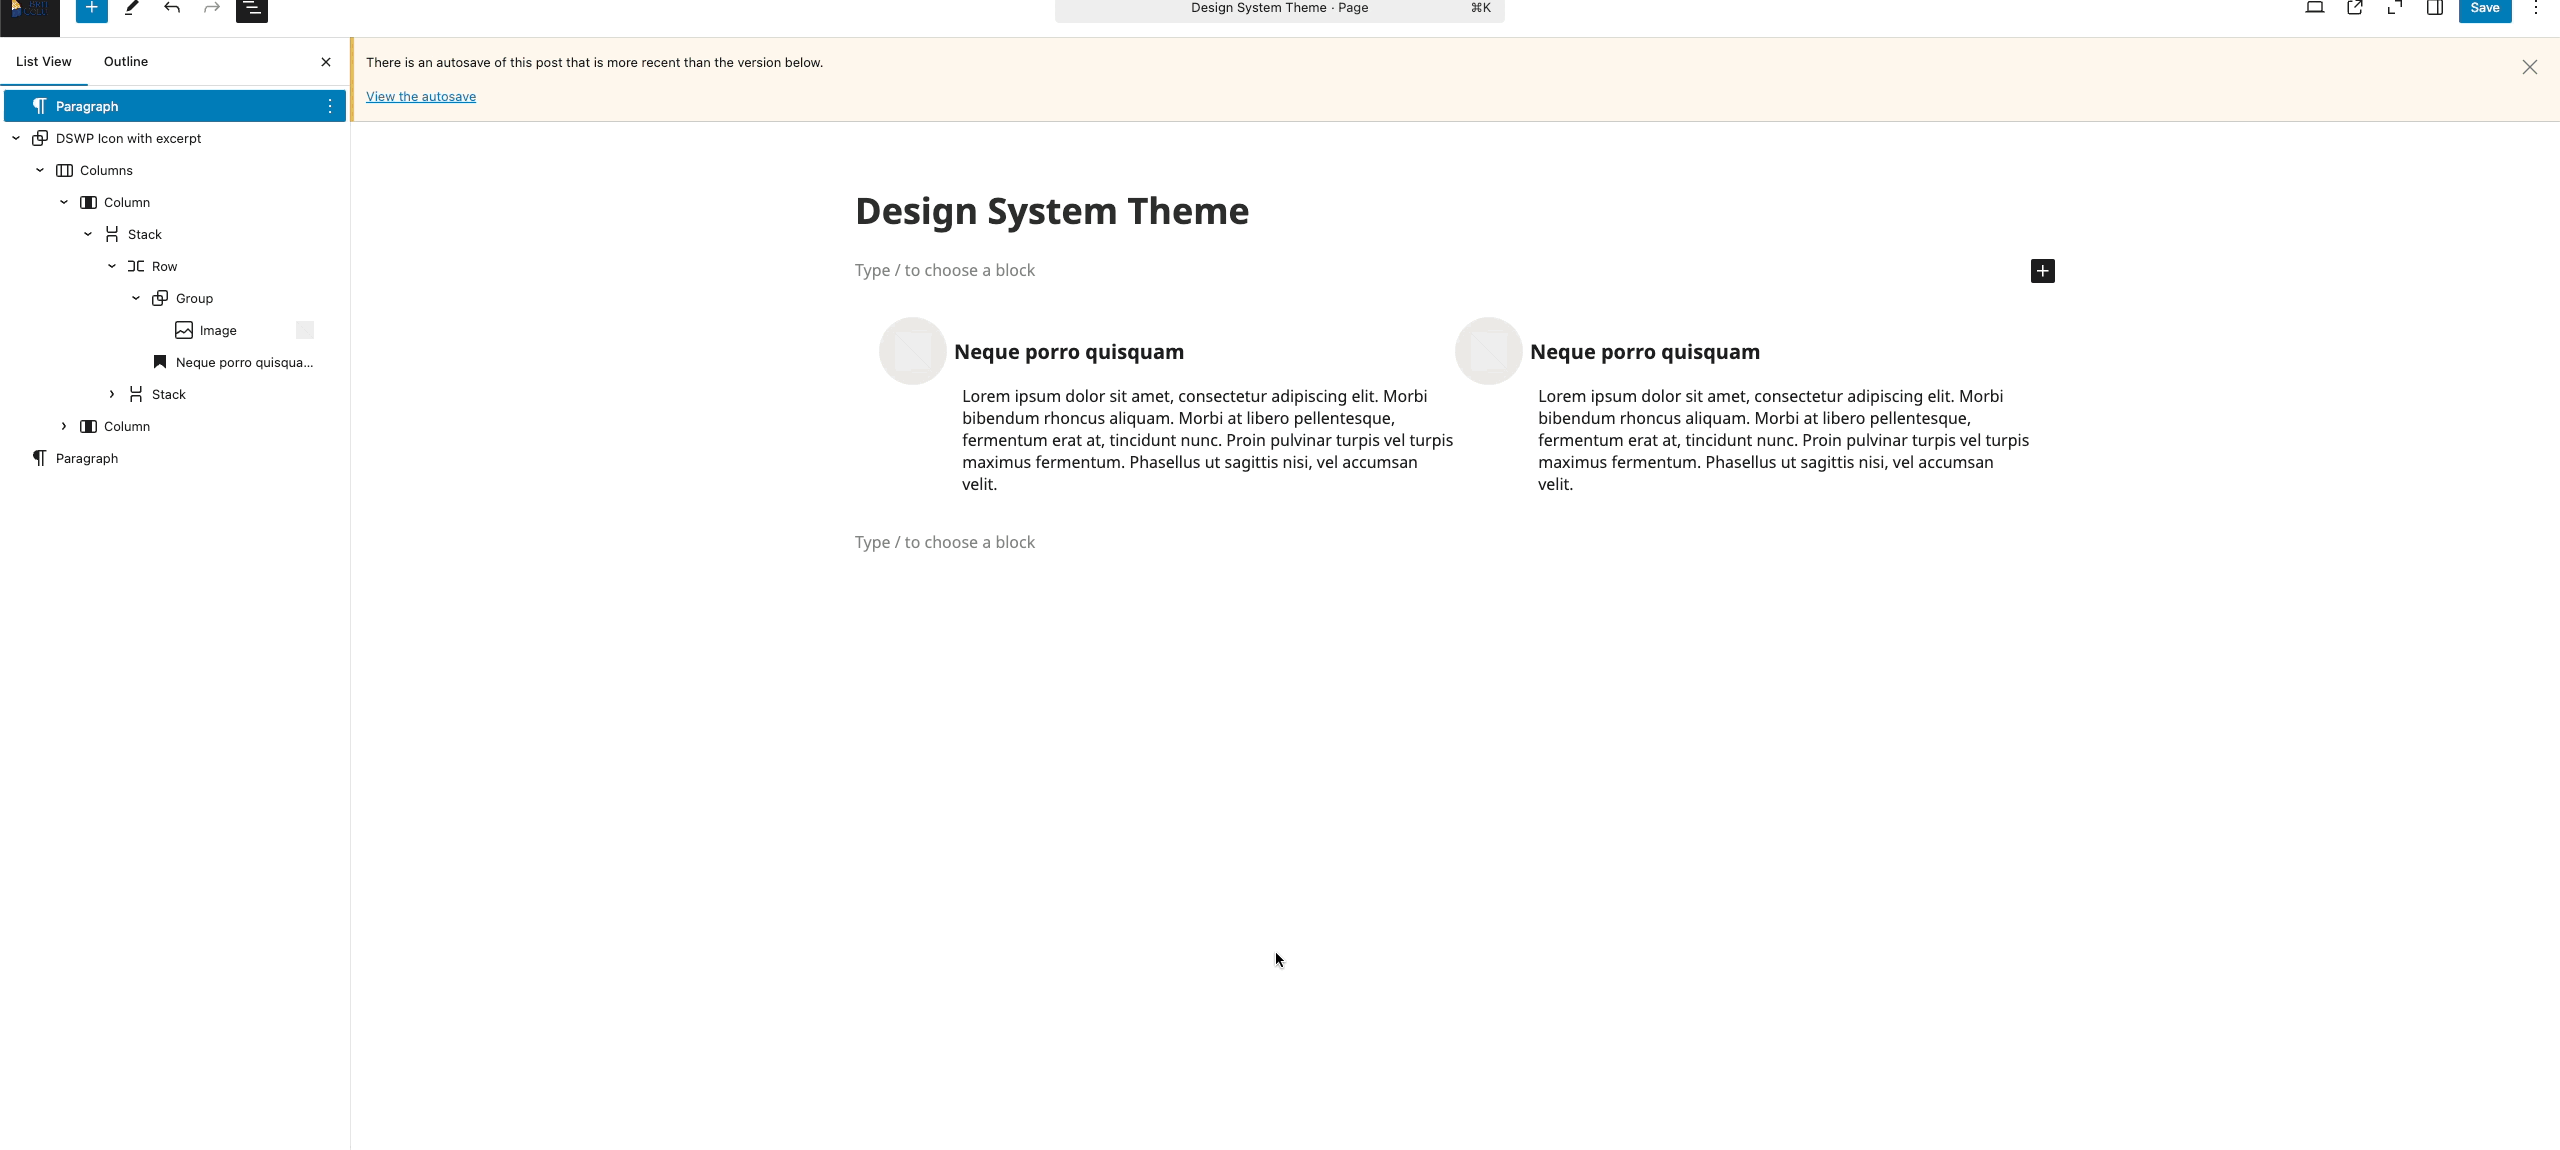Click the Redo arrow
The image size is (2560, 1150).
point(212,8)
